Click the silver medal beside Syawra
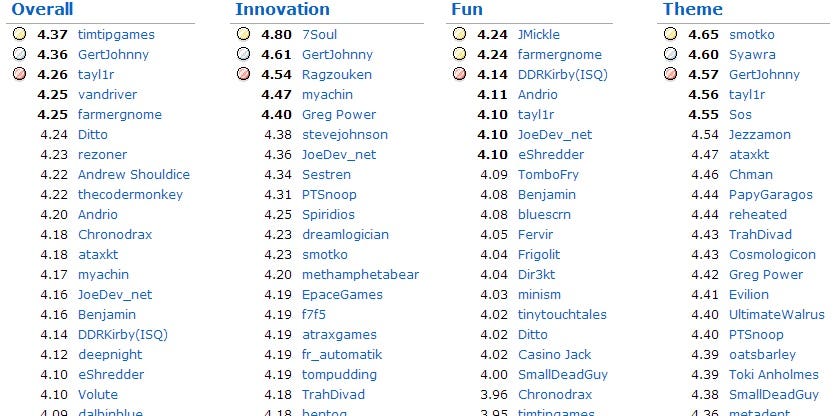This screenshot has width=839, height=416. pyautogui.click(x=670, y=54)
